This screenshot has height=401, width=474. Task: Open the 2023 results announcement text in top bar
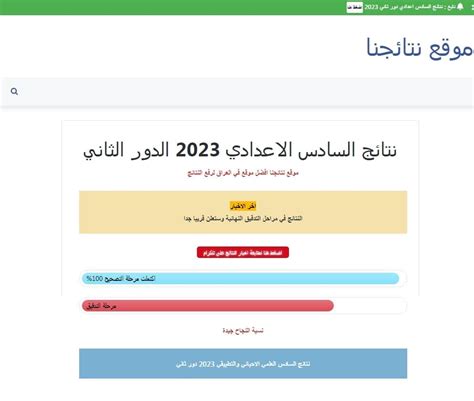(409, 7)
